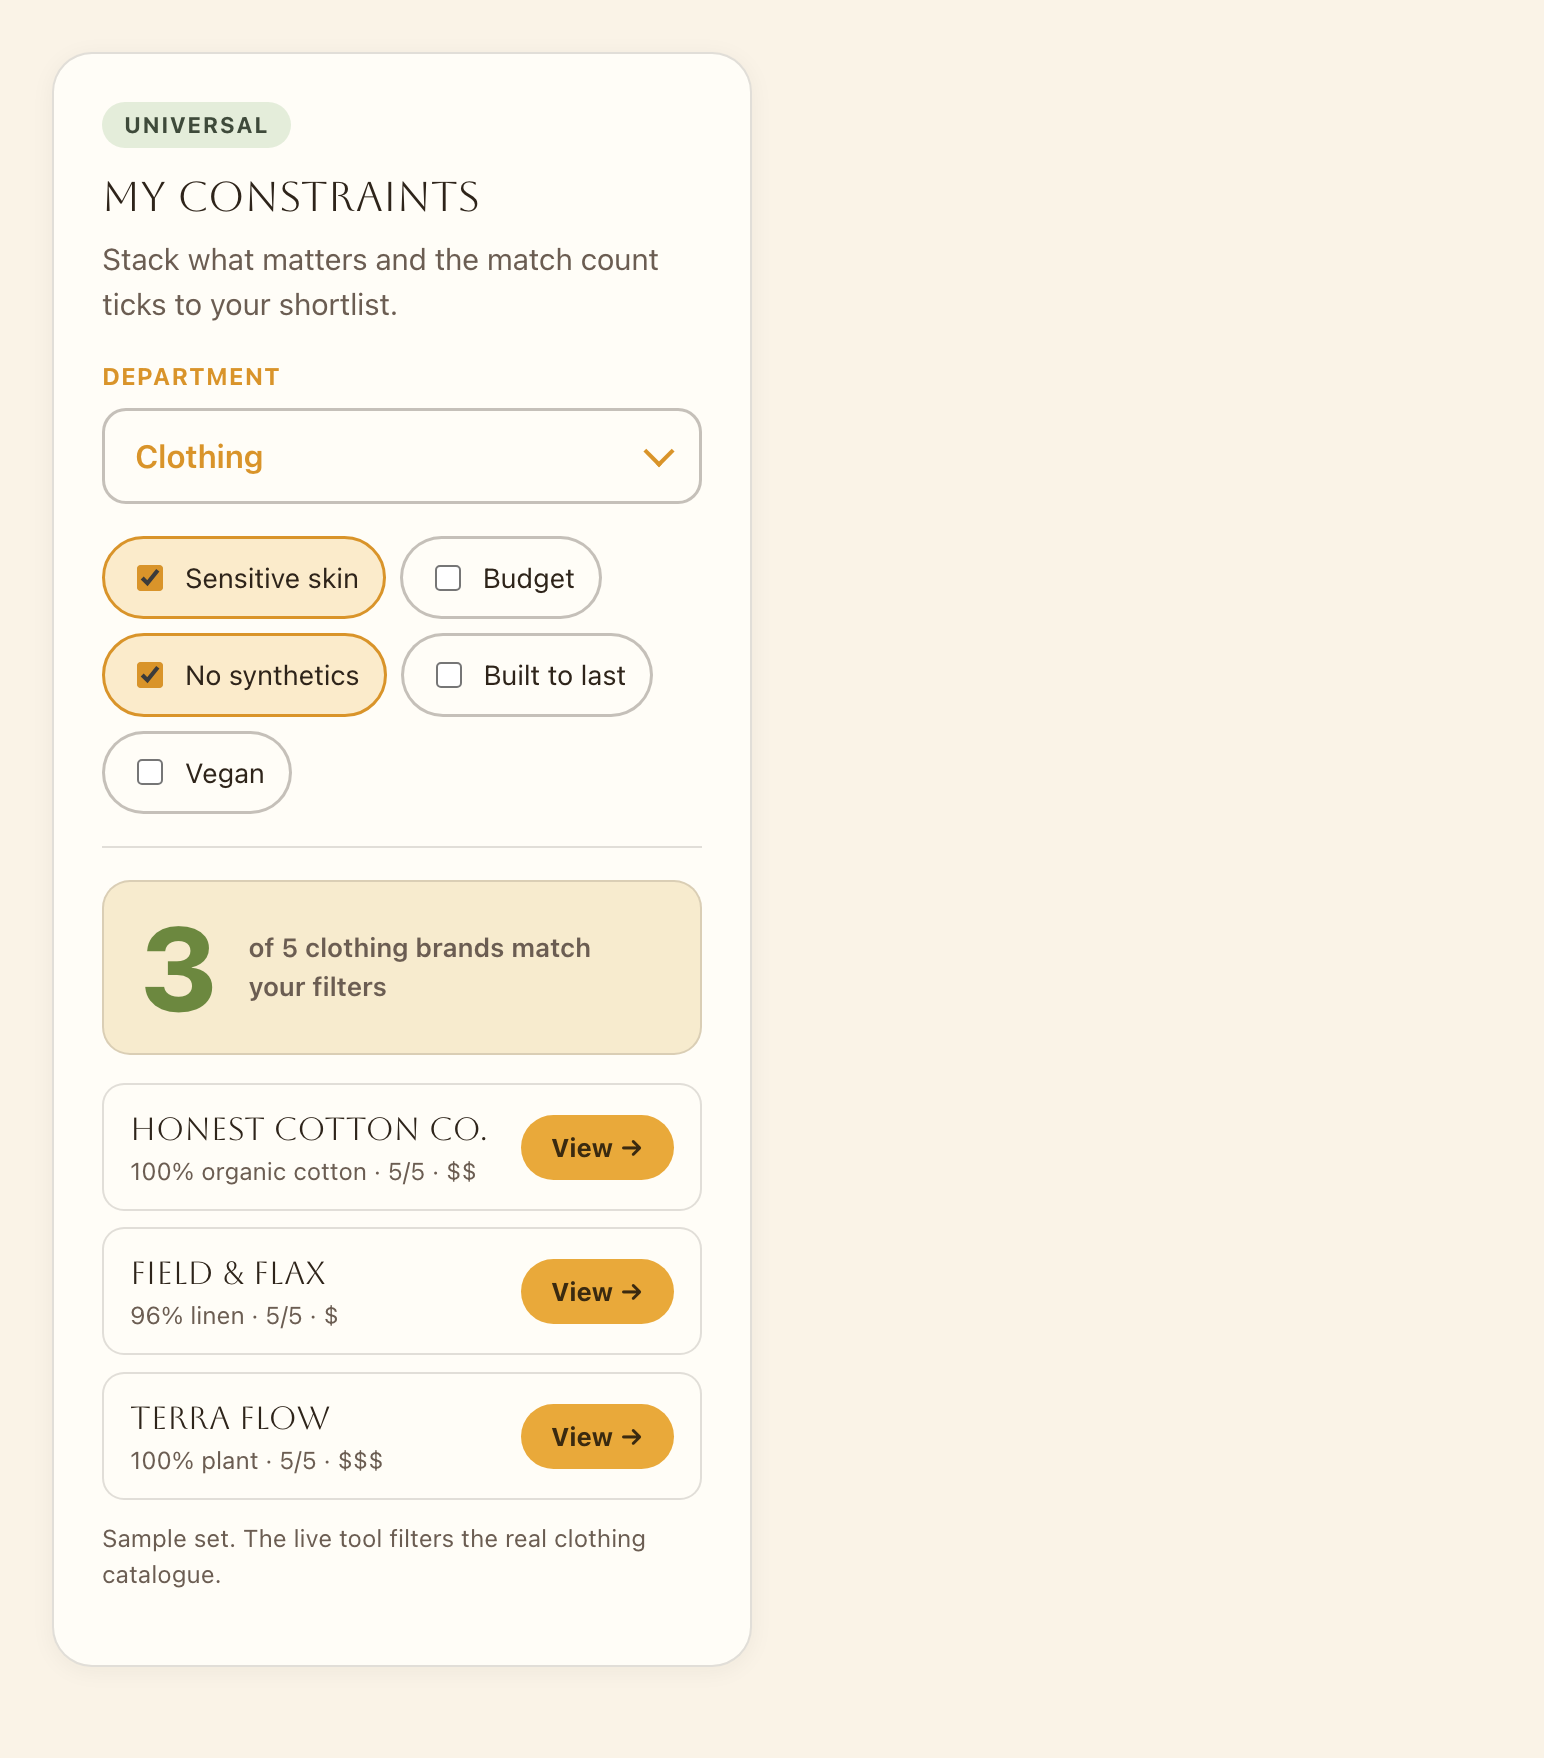Viewport: 1544px width, 1758px height.
Task: View the Honest Cotton Co. brand
Action: (x=597, y=1147)
